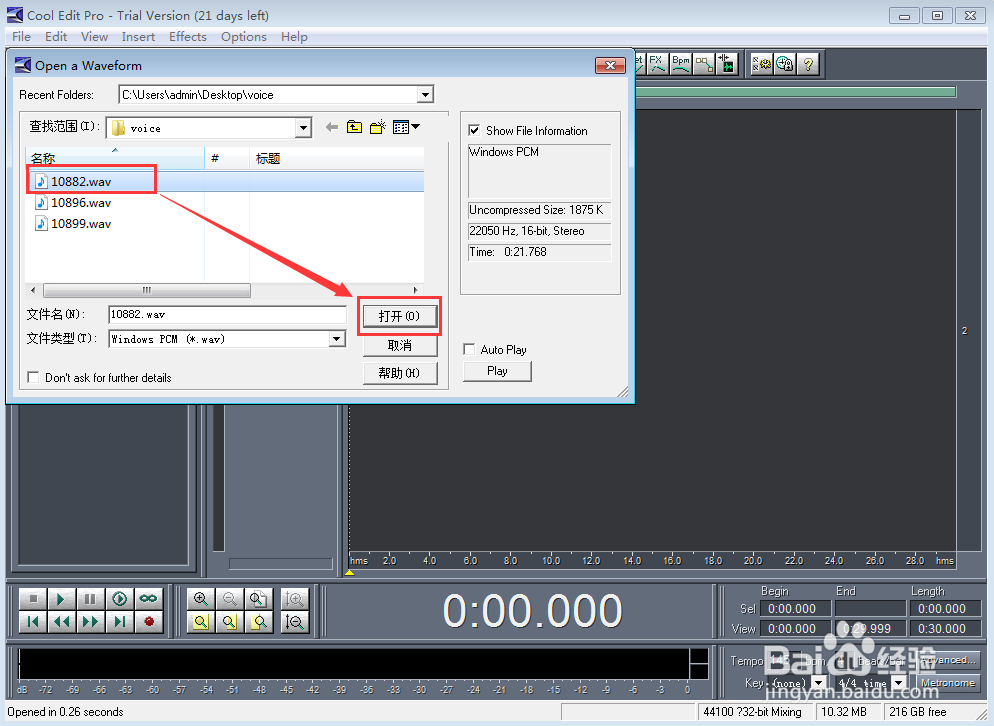Check Don't ask for further details
This screenshot has height=726, width=994.
(x=33, y=377)
